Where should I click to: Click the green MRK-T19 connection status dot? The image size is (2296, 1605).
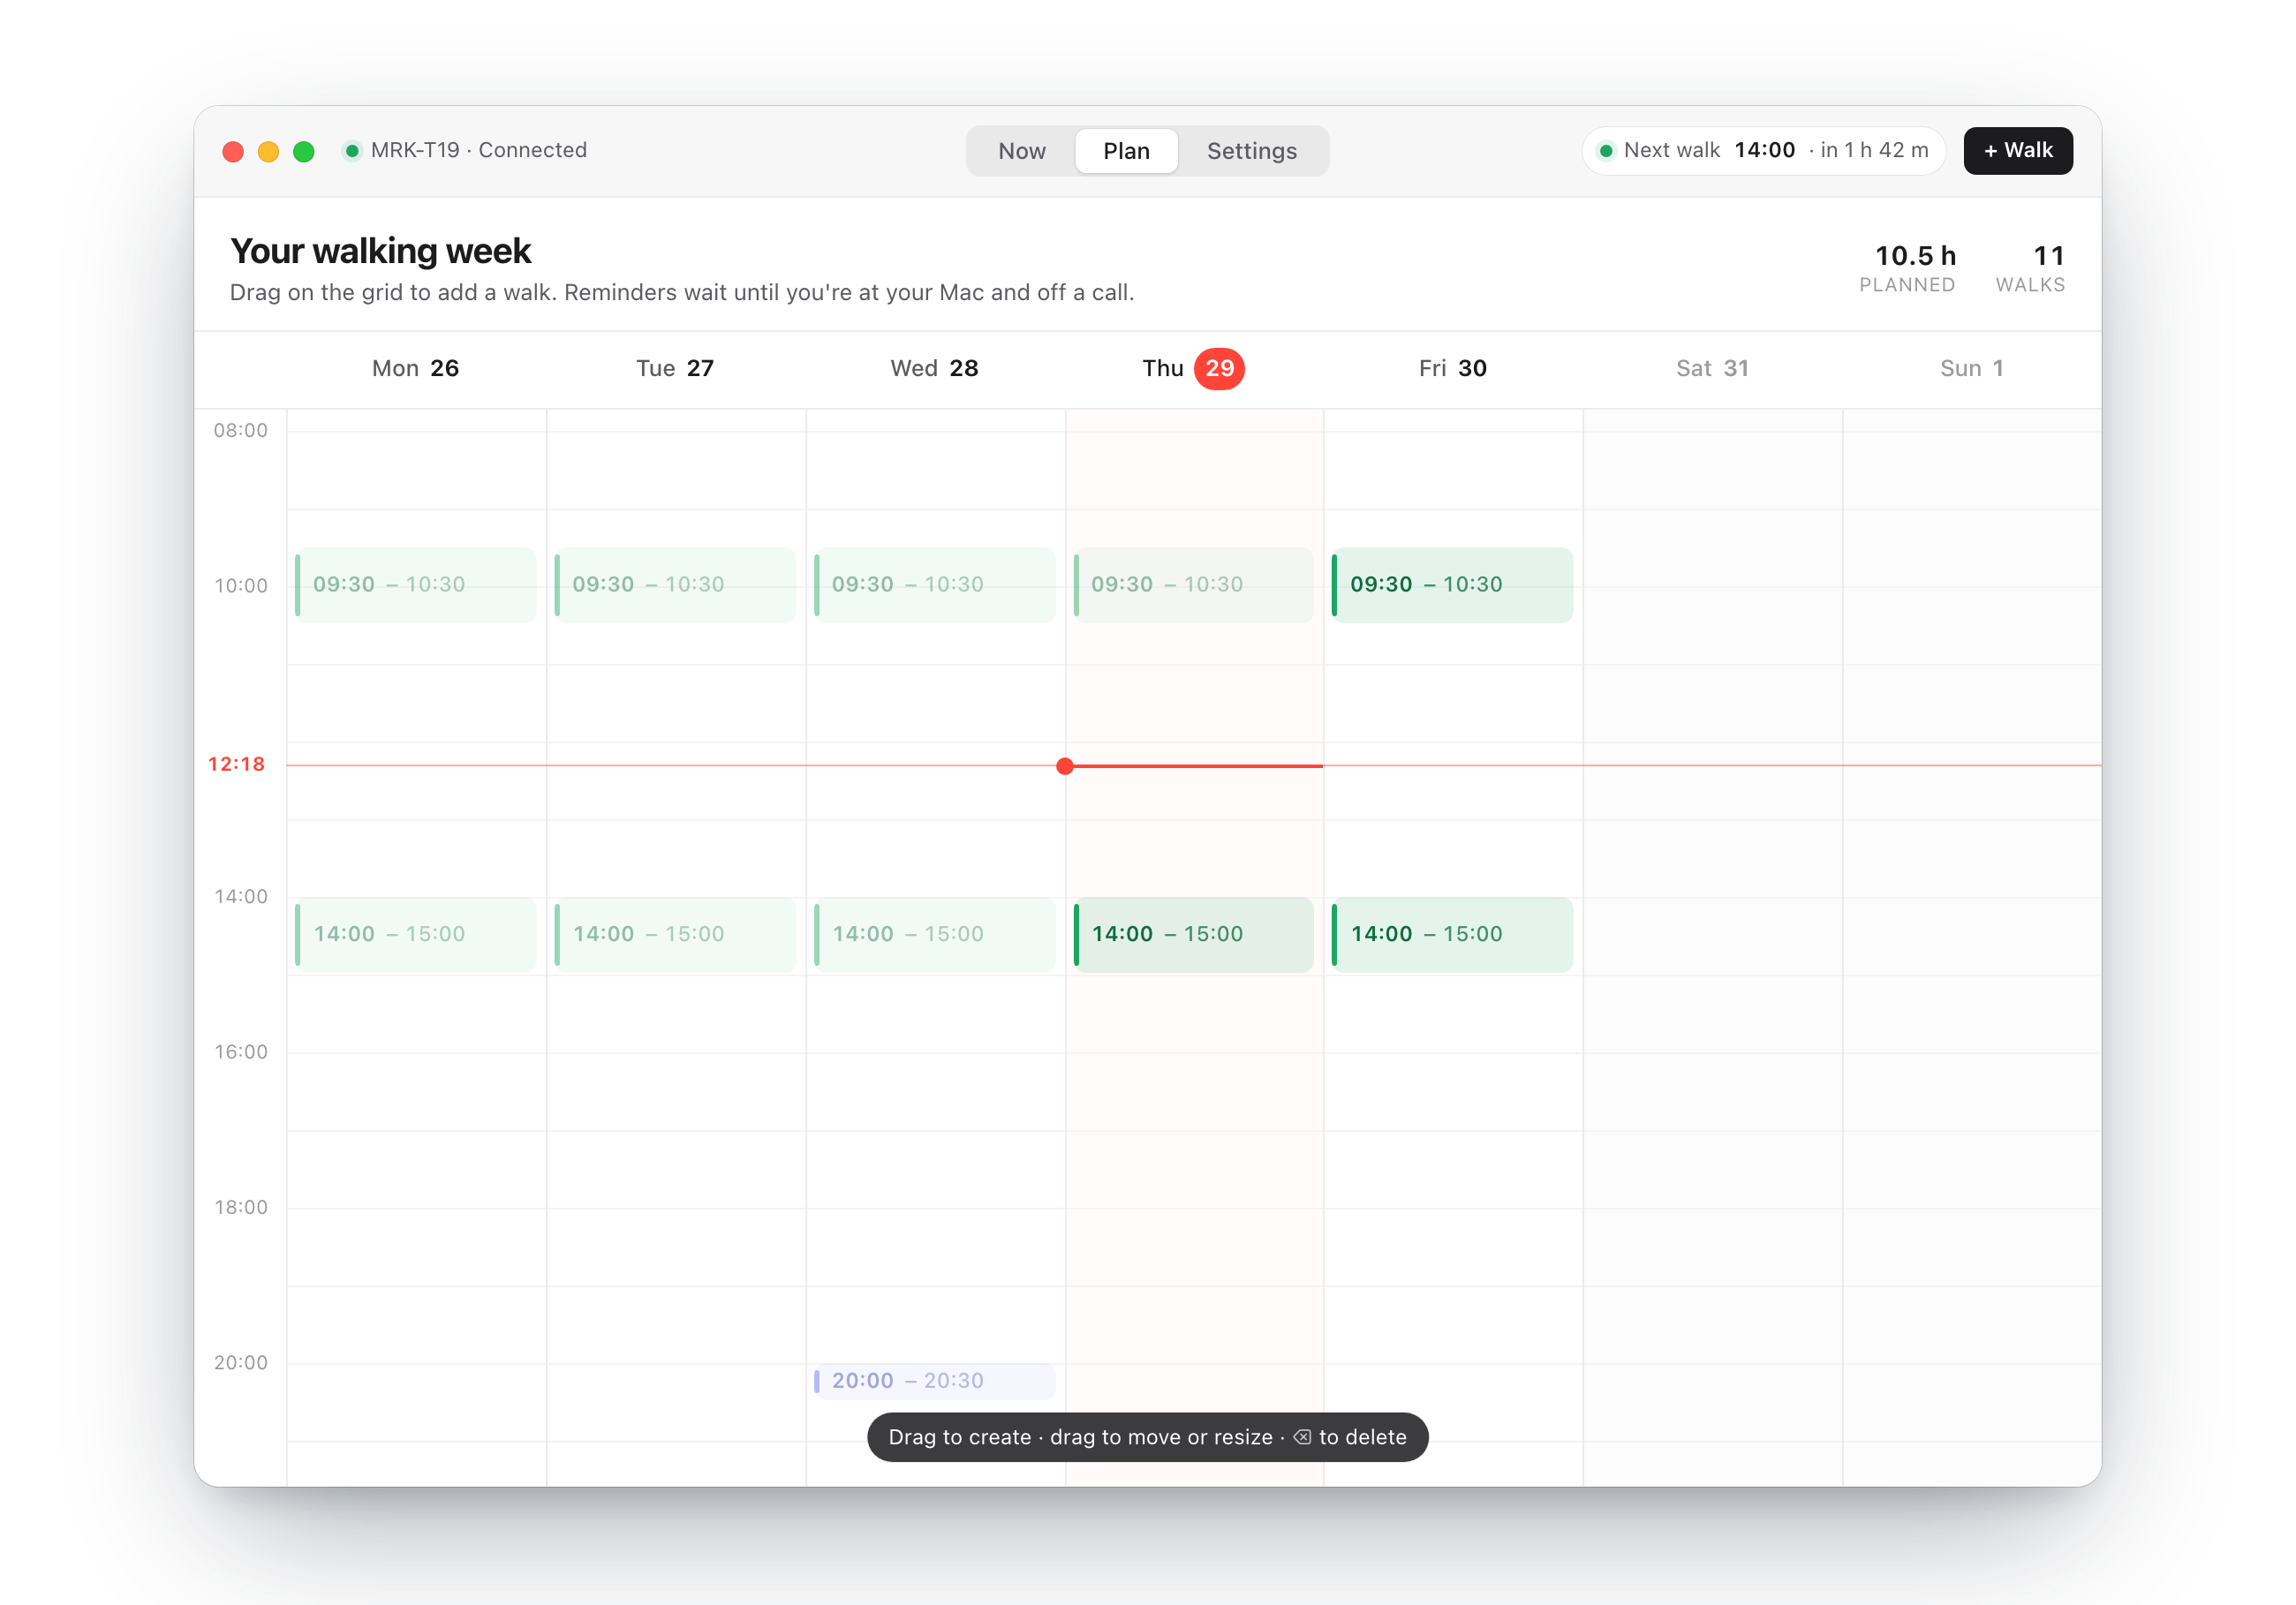click(x=352, y=151)
